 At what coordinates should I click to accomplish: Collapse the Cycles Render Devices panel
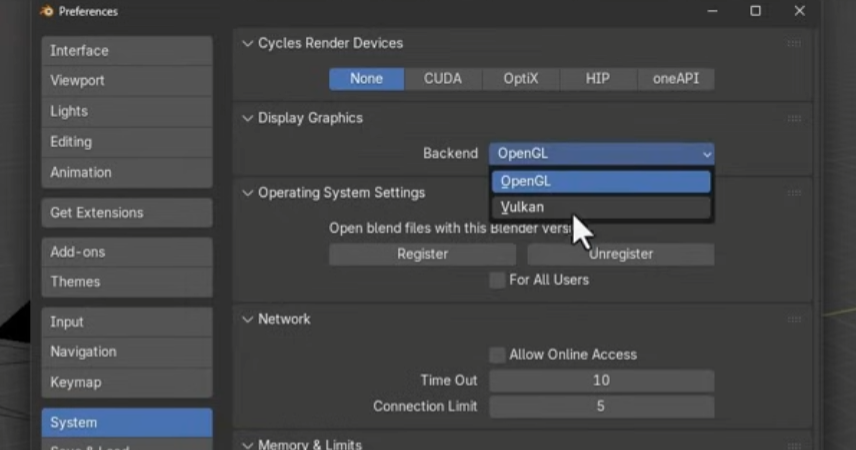tap(248, 43)
